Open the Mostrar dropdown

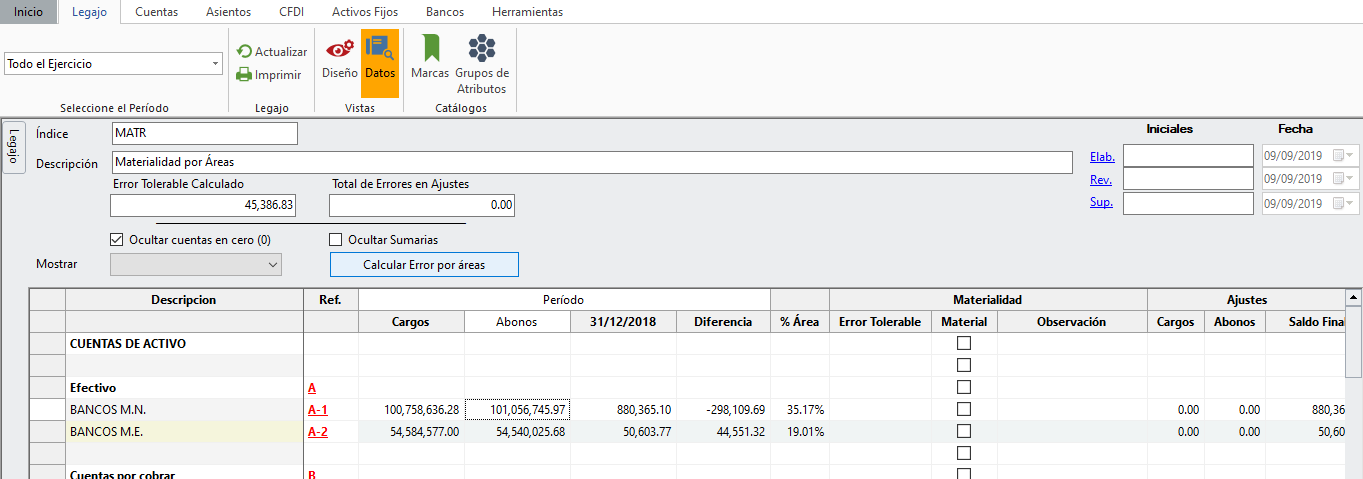pyautogui.click(x=272, y=265)
